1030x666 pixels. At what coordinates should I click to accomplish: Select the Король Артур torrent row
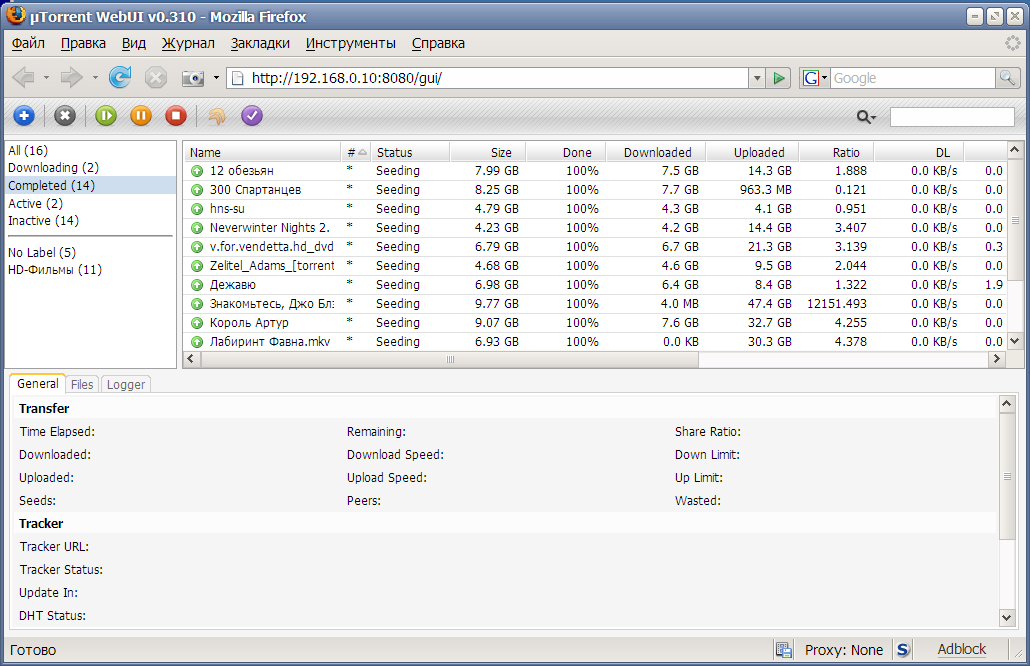click(x=249, y=323)
